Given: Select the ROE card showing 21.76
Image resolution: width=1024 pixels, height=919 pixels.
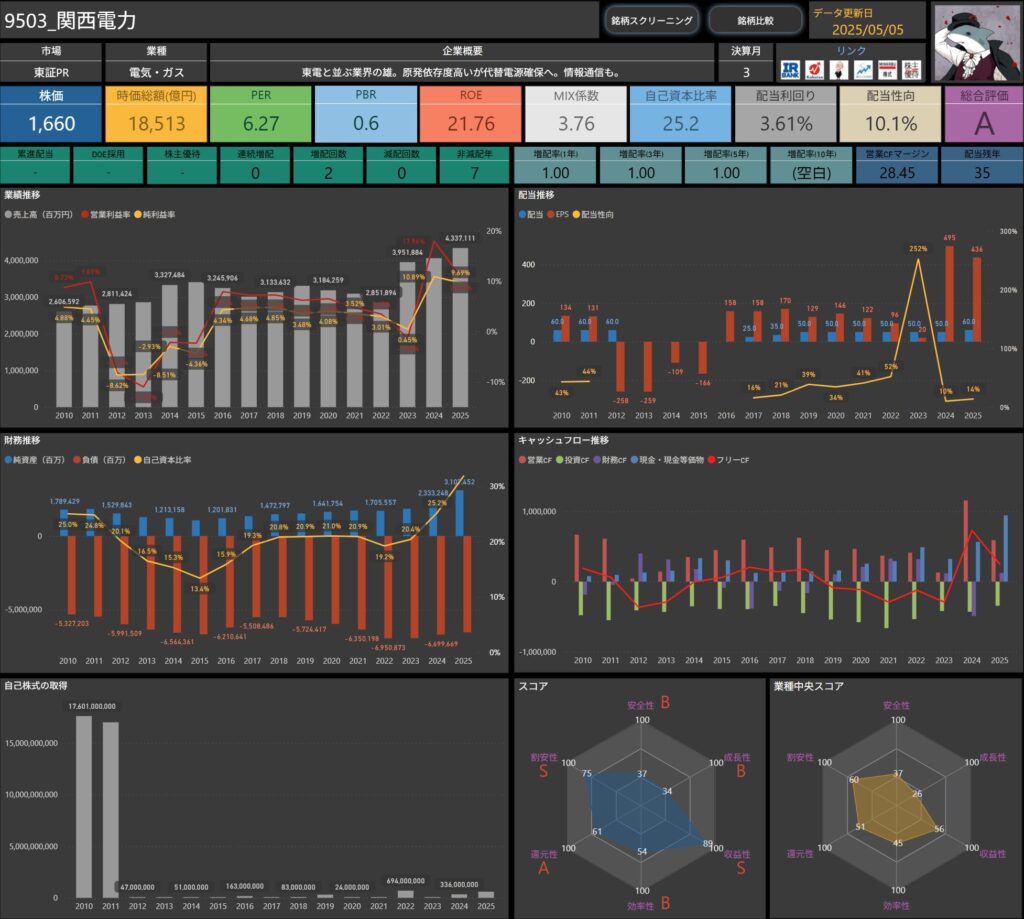Looking at the screenshot, I should [x=471, y=114].
